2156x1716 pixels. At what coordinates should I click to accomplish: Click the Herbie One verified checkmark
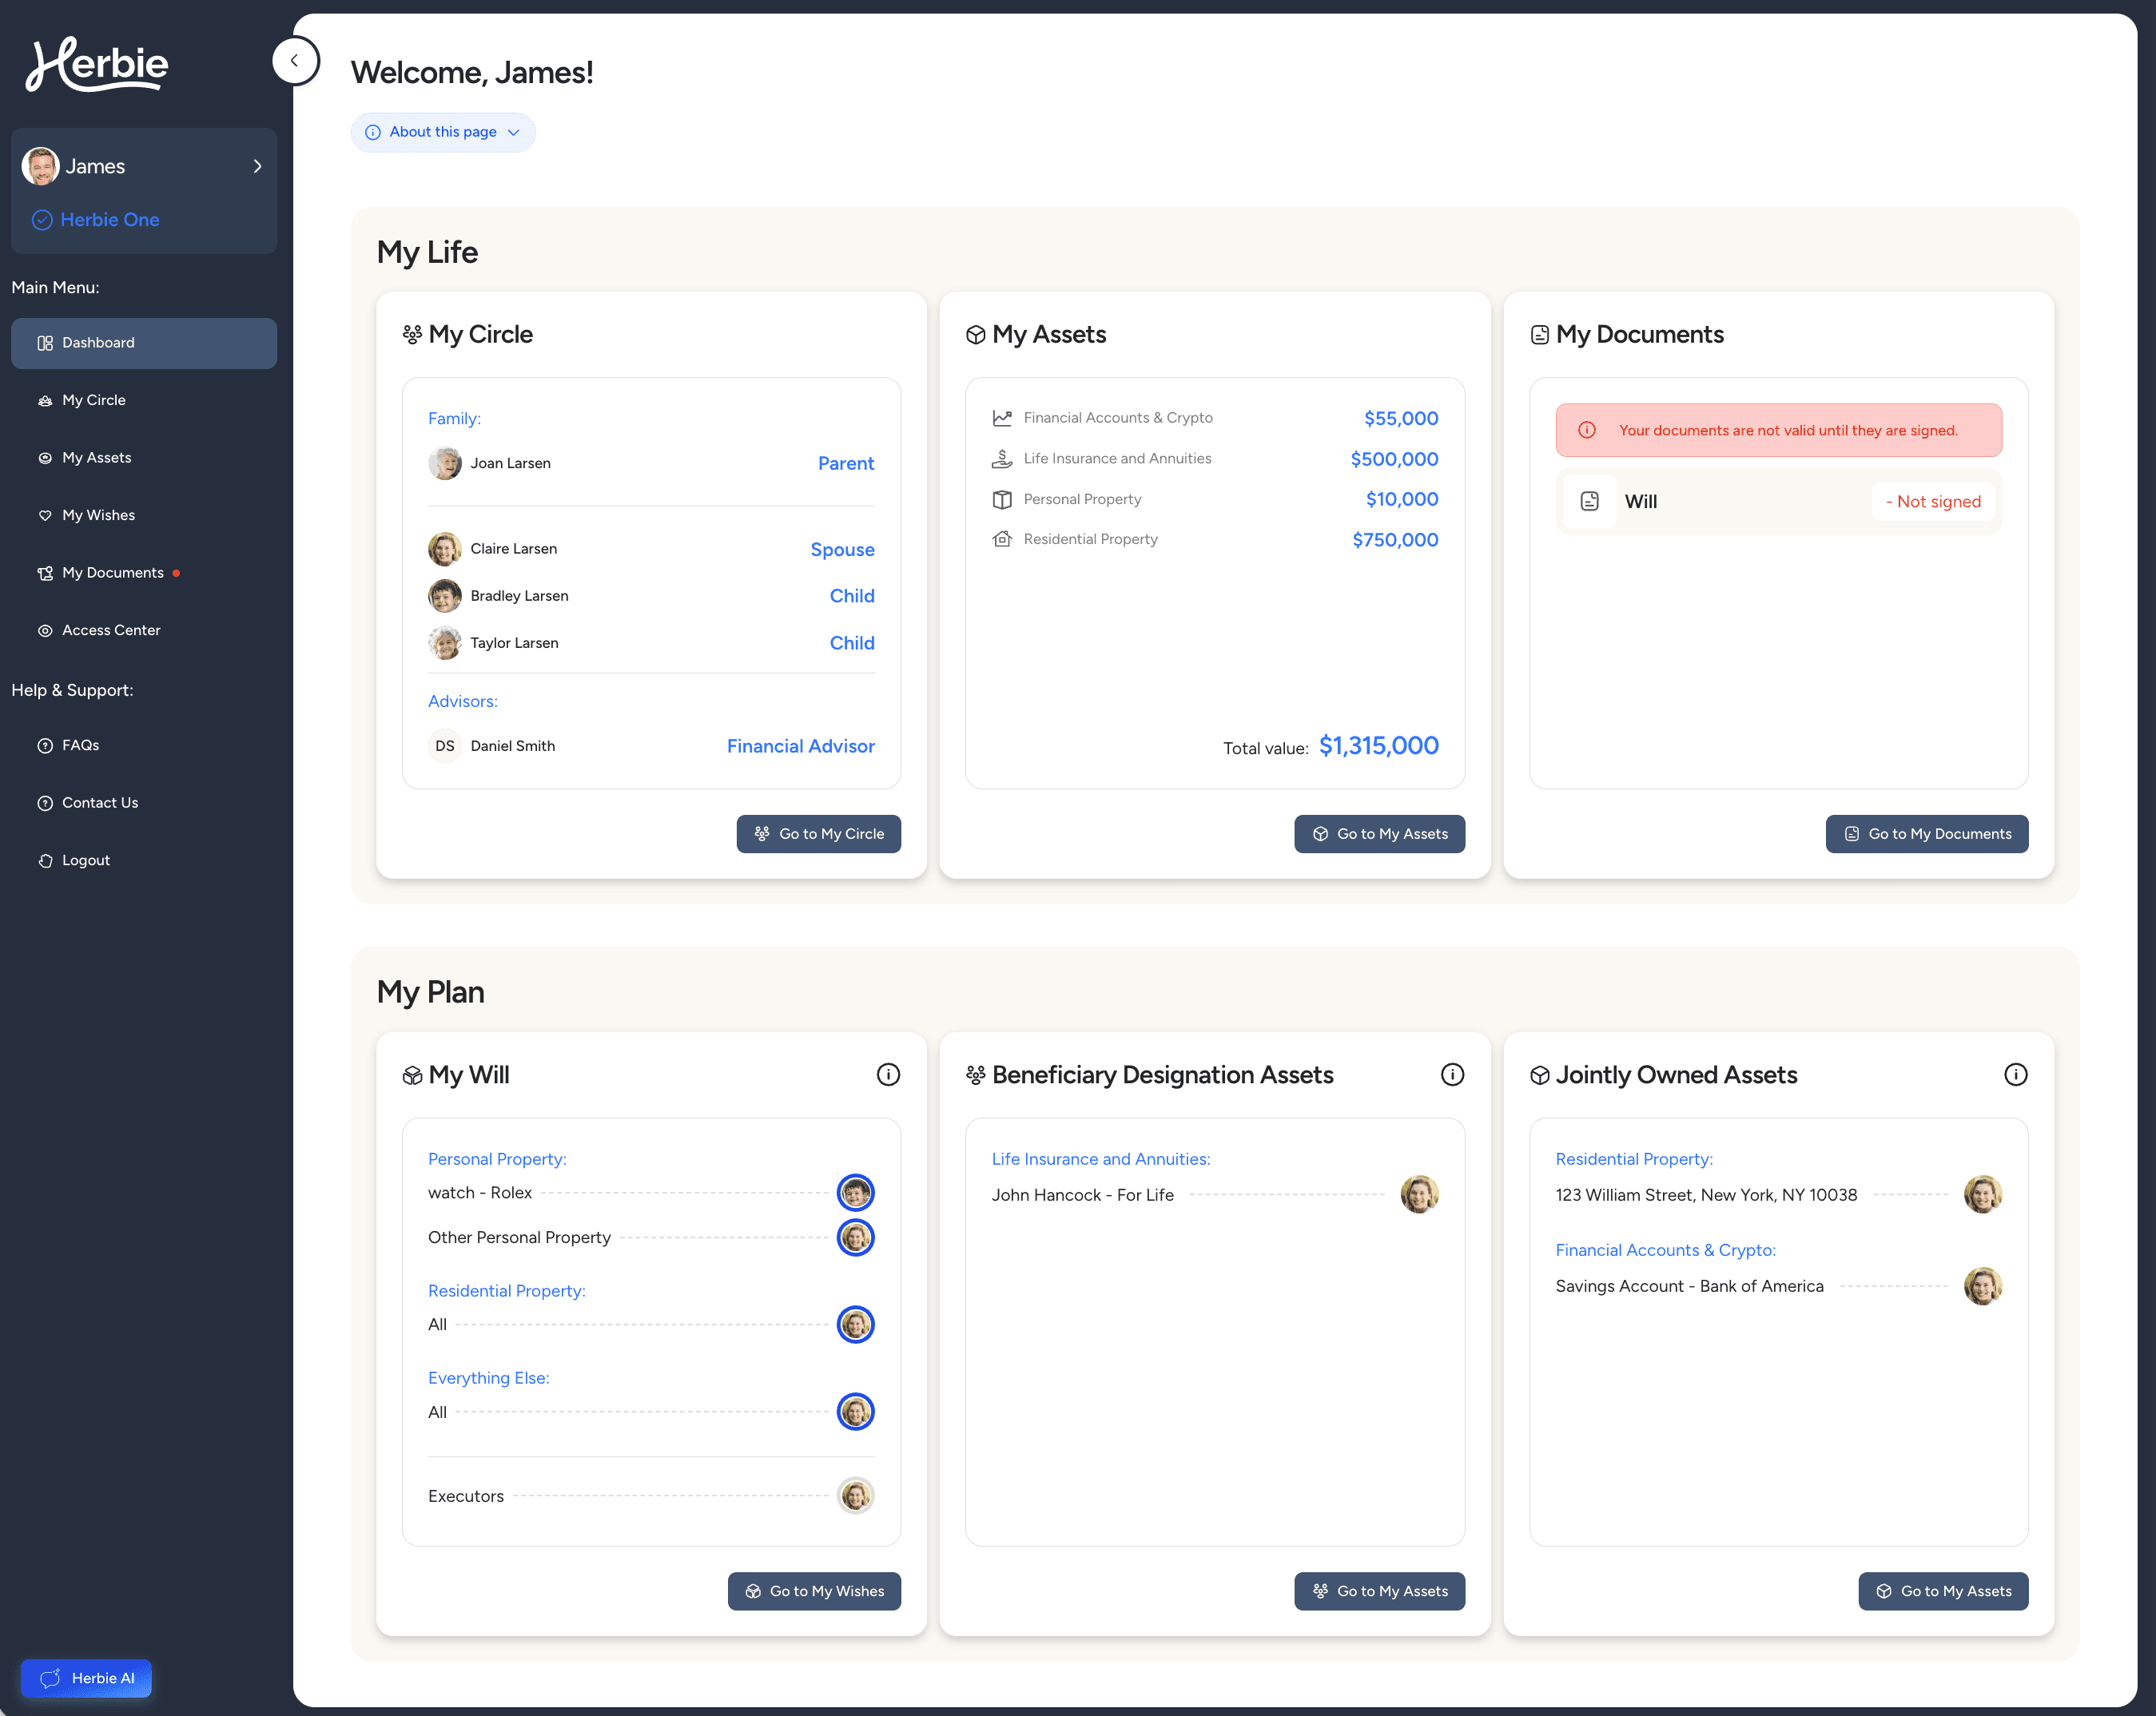click(x=42, y=219)
